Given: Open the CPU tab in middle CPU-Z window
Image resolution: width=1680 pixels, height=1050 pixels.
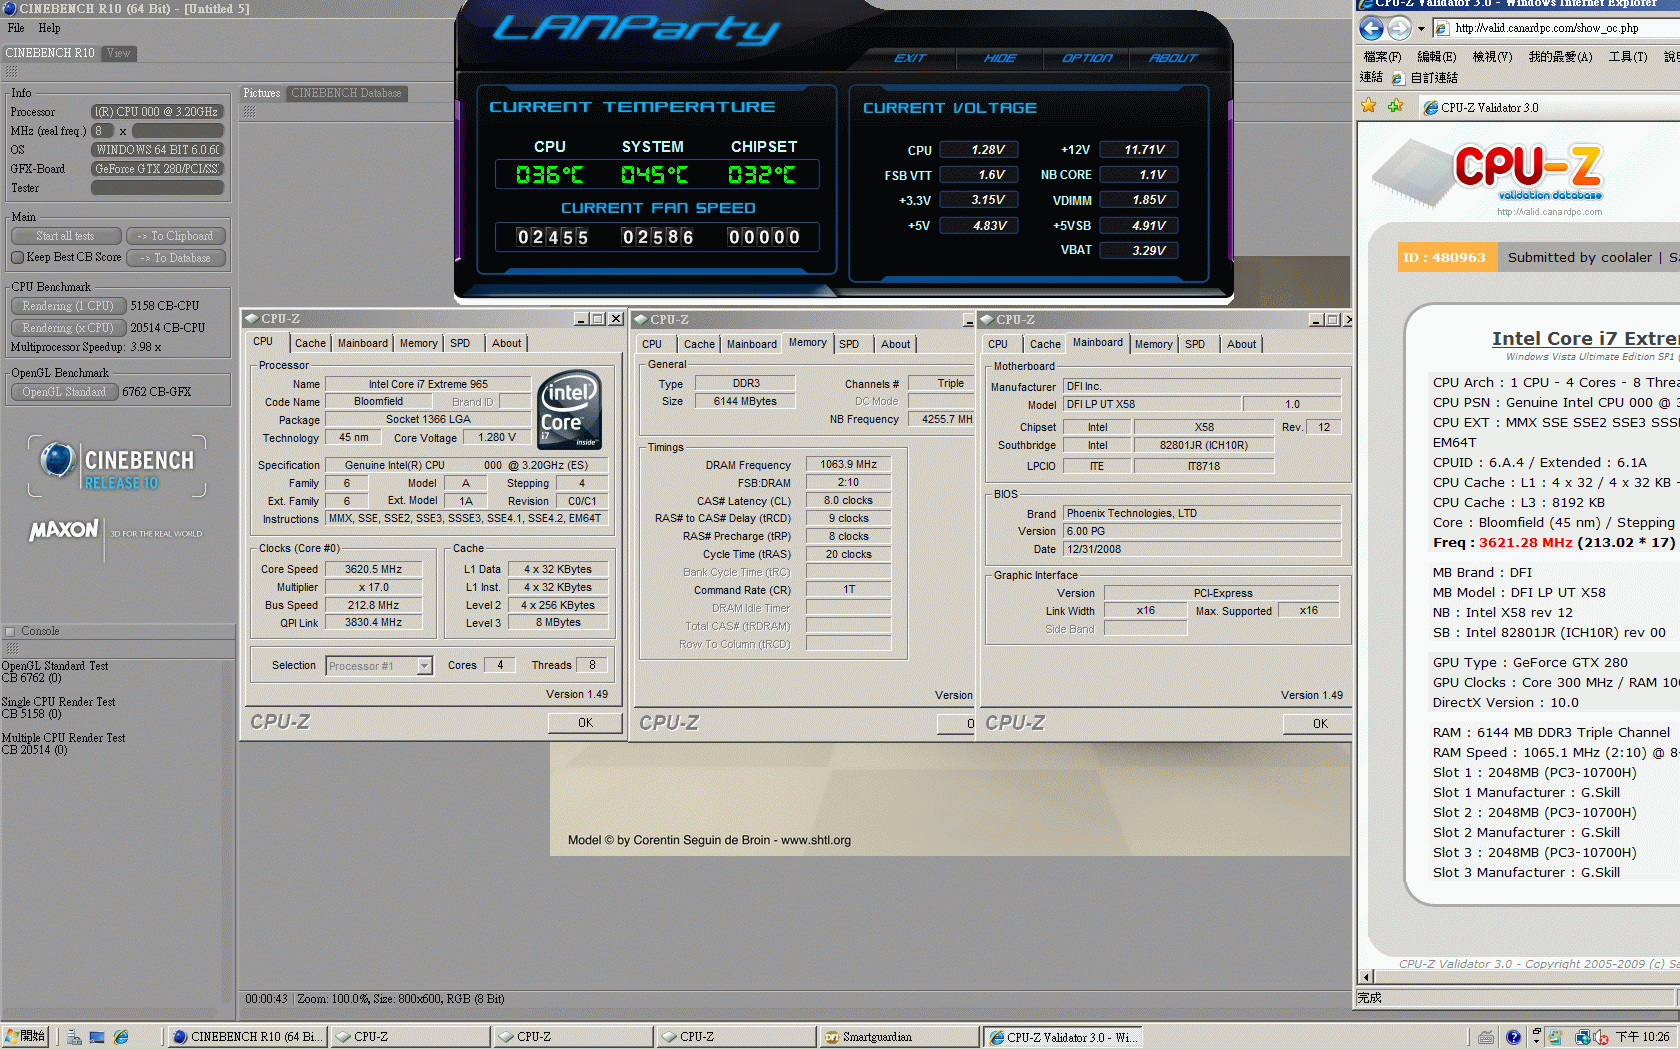Looking at the screenshot, I should (652, 344).
